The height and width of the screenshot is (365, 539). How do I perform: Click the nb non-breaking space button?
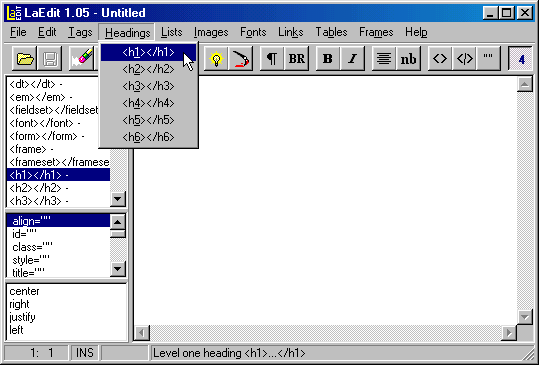coord(408,59)
